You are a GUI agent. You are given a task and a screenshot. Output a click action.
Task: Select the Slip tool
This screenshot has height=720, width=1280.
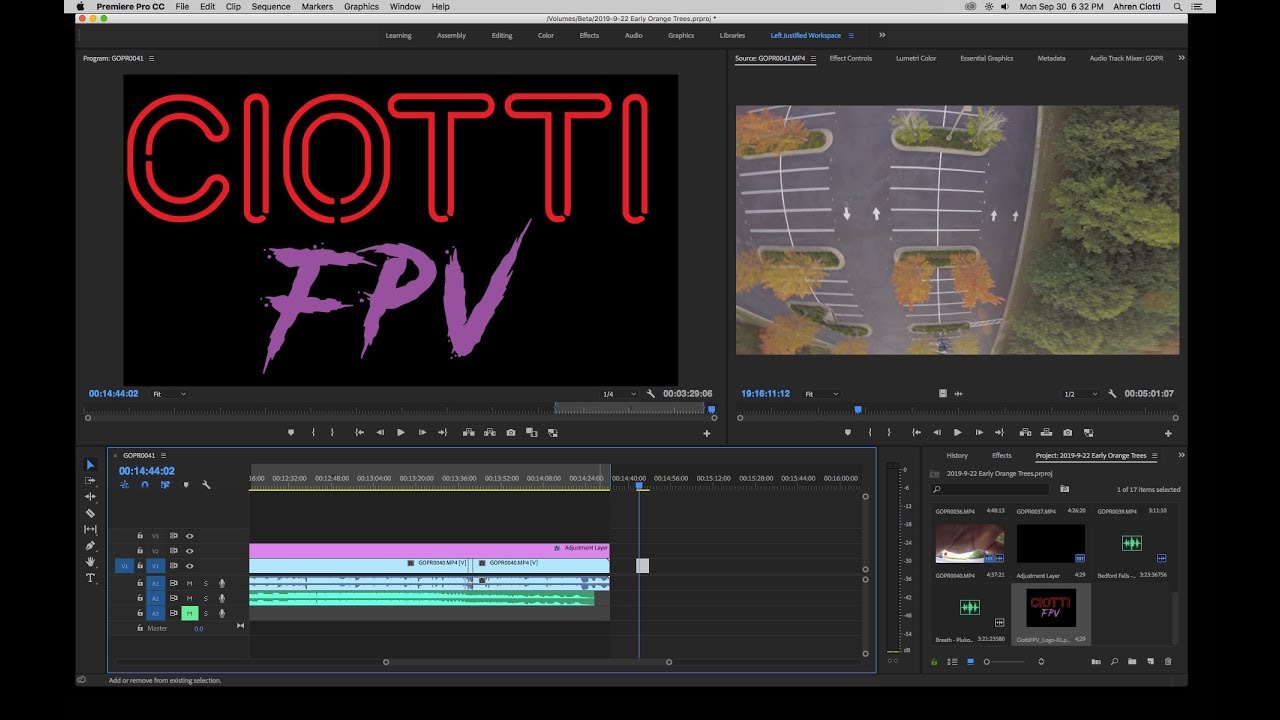[x=90, y=529]
